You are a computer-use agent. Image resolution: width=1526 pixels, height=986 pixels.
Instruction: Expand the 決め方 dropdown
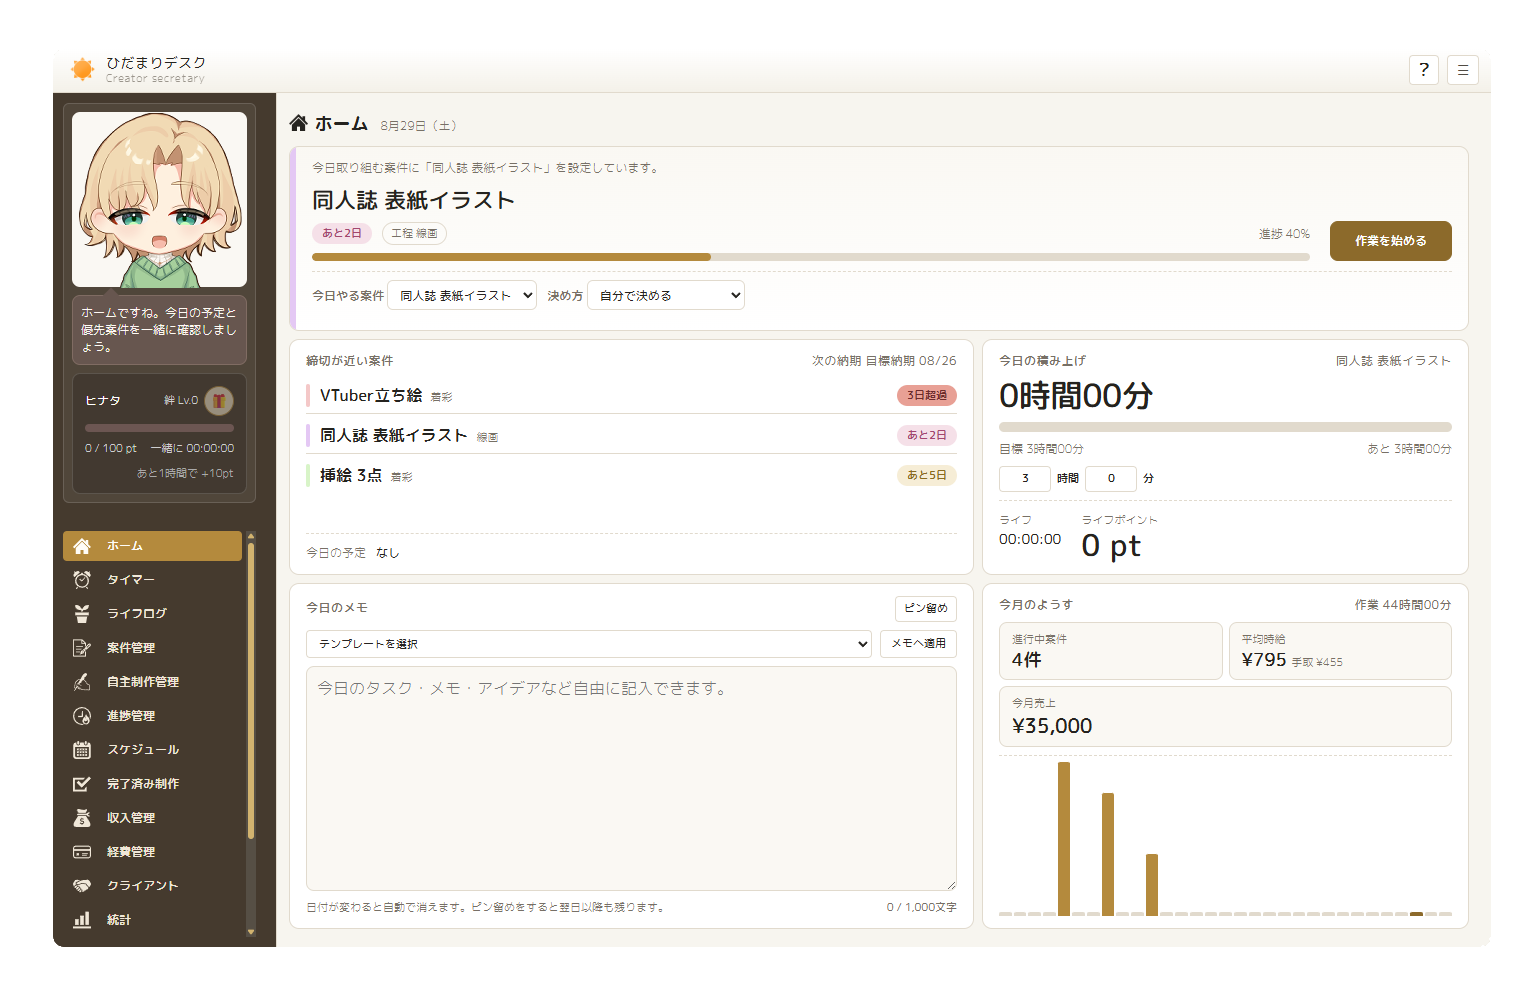666,295
